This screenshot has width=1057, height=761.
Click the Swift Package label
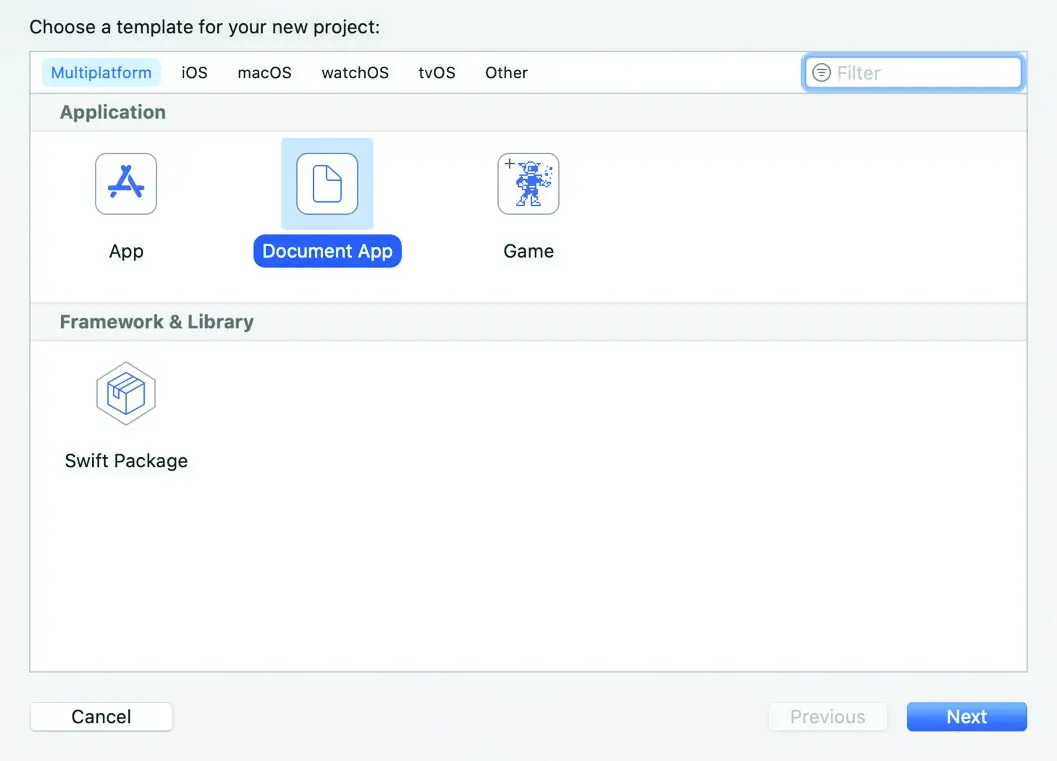[126, 461]
